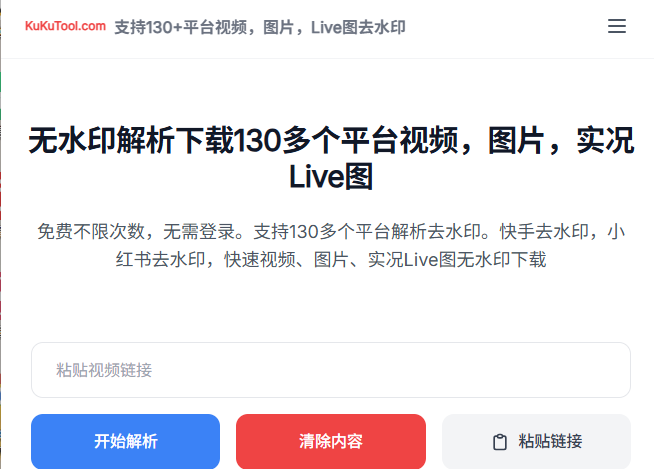Go to the KuKuTool.com home logo
The image size is (654, 469).
pos(65,26)
